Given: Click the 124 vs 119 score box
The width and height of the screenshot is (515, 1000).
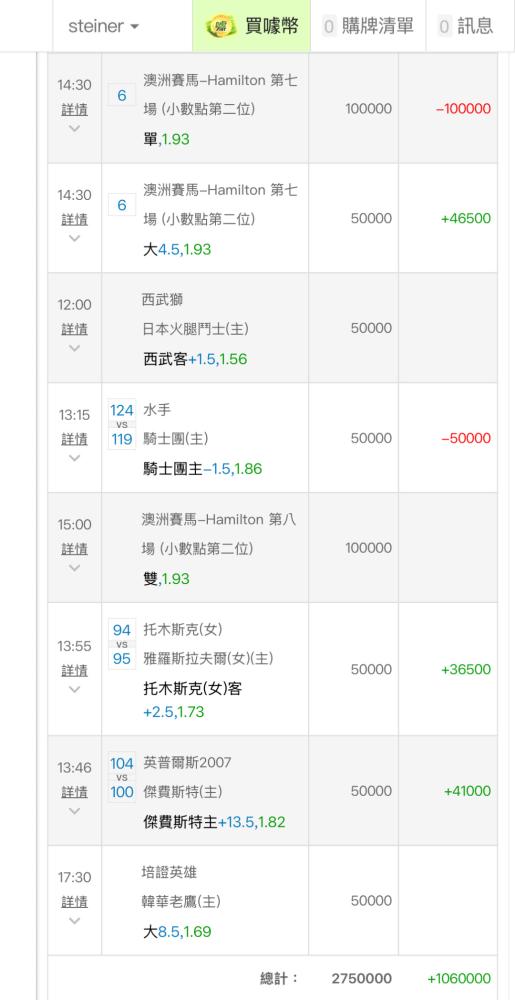Looking at the screenshot, I should (122, 424).
